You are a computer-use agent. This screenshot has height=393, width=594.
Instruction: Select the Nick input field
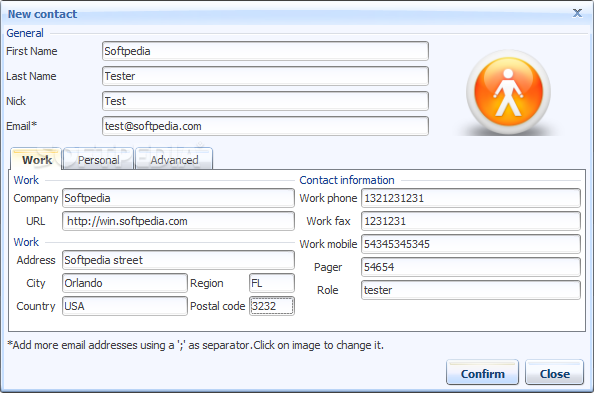[x=265, y=101]
